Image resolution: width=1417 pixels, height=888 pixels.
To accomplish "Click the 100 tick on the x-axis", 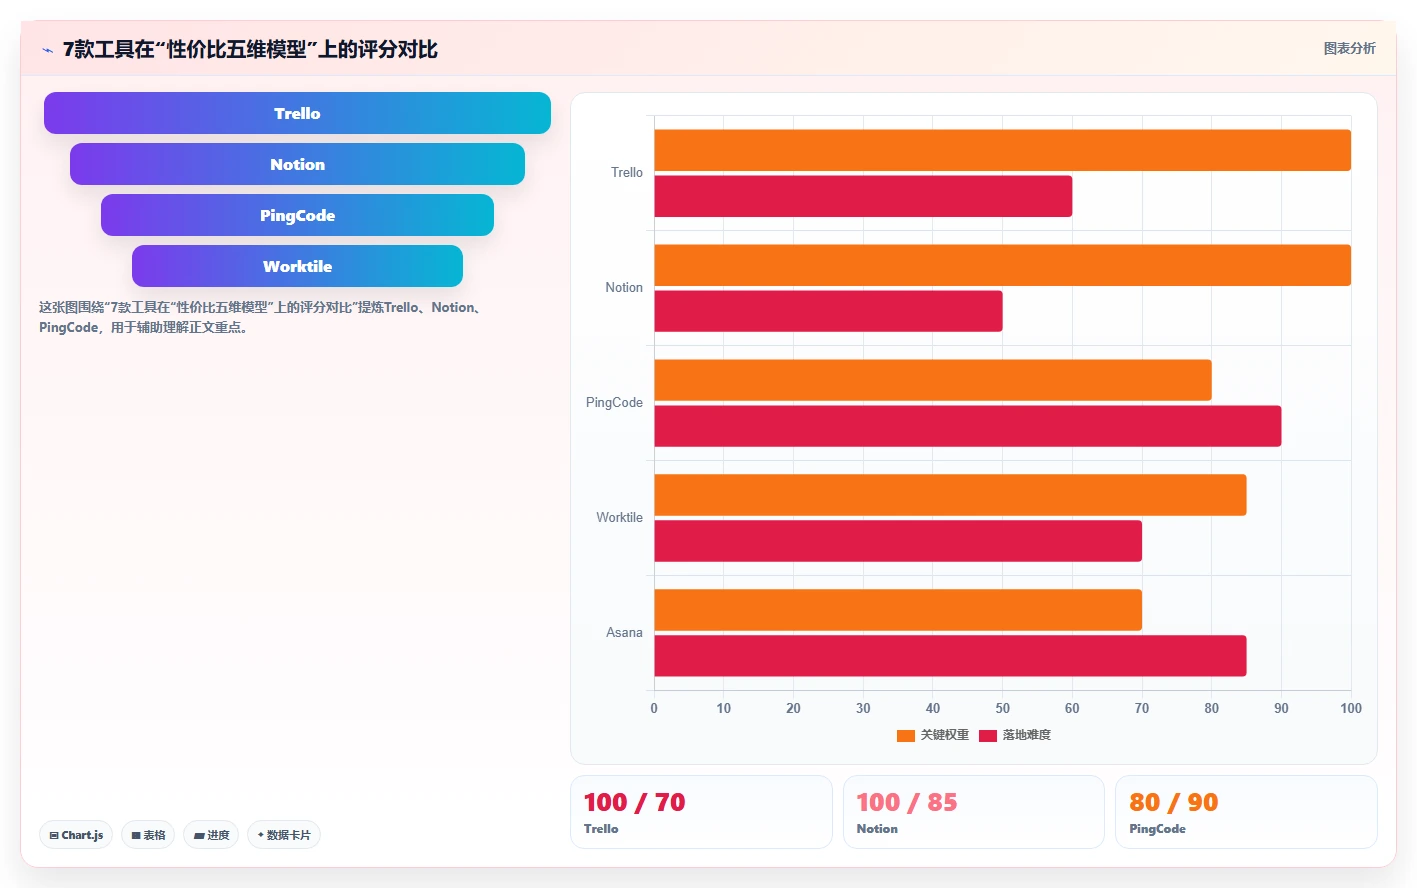I will click(1351, 708).
